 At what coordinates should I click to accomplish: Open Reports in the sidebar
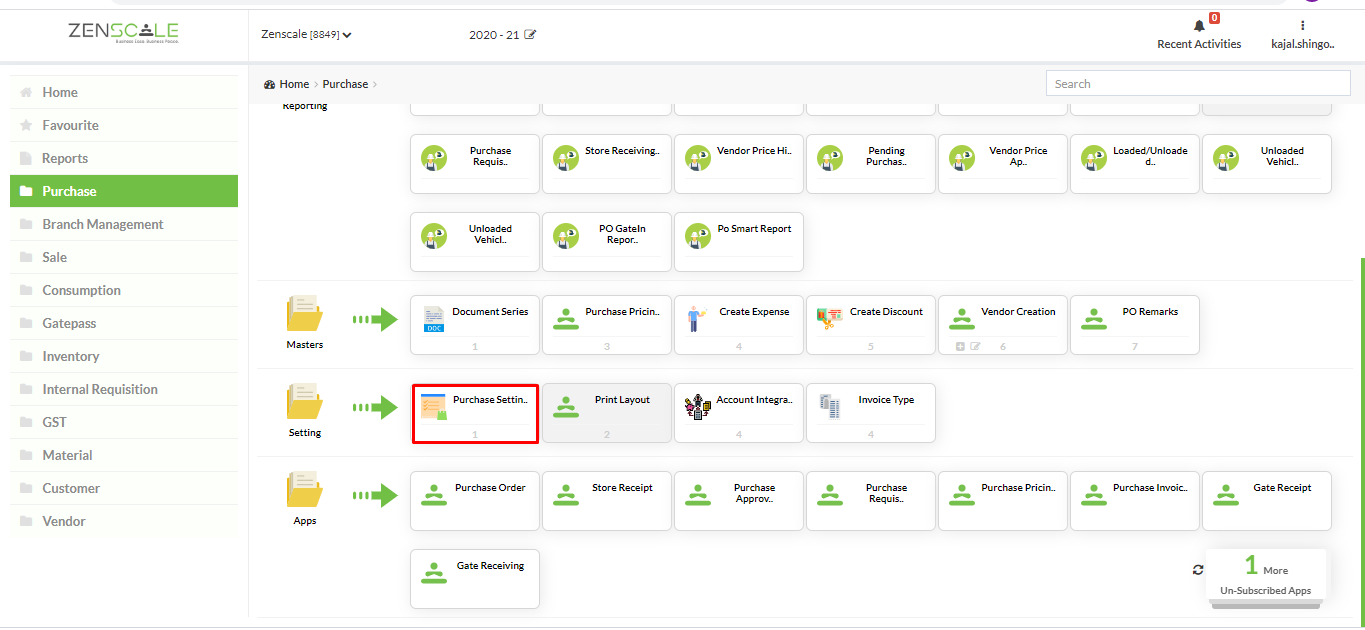pyautogui.click(x=124, y=158)
